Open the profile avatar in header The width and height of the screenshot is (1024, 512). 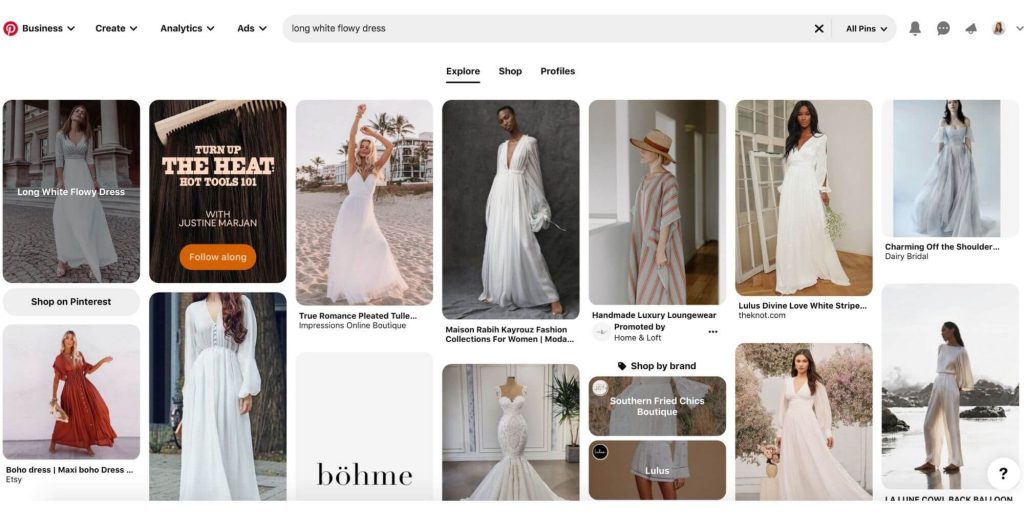tap(999, 29)
